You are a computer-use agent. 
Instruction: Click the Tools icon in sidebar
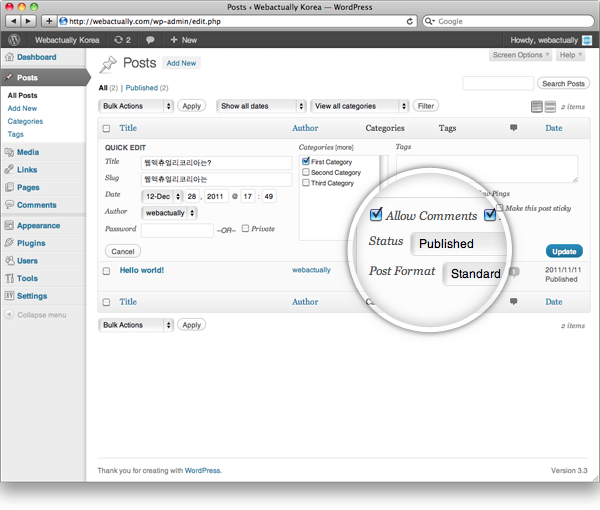(x=9, y=278)
